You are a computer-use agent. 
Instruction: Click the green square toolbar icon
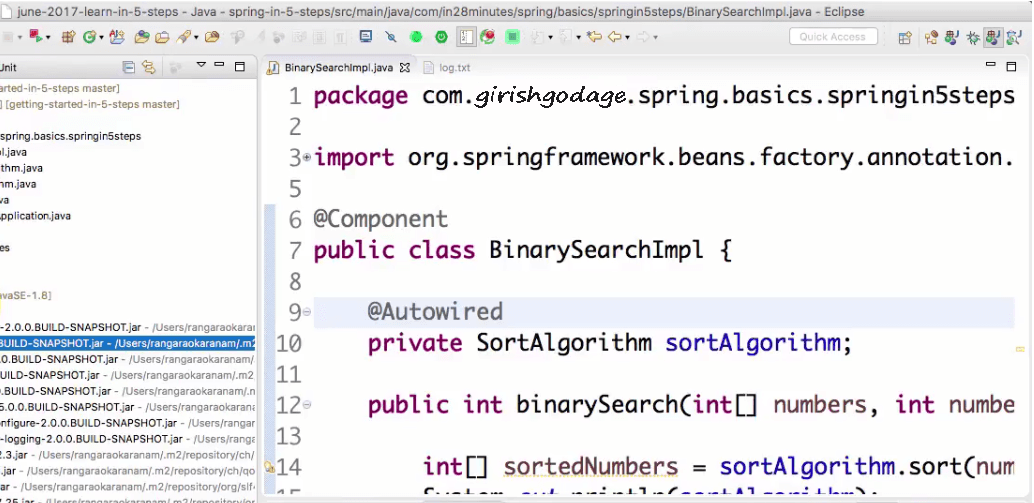(512, 37)
